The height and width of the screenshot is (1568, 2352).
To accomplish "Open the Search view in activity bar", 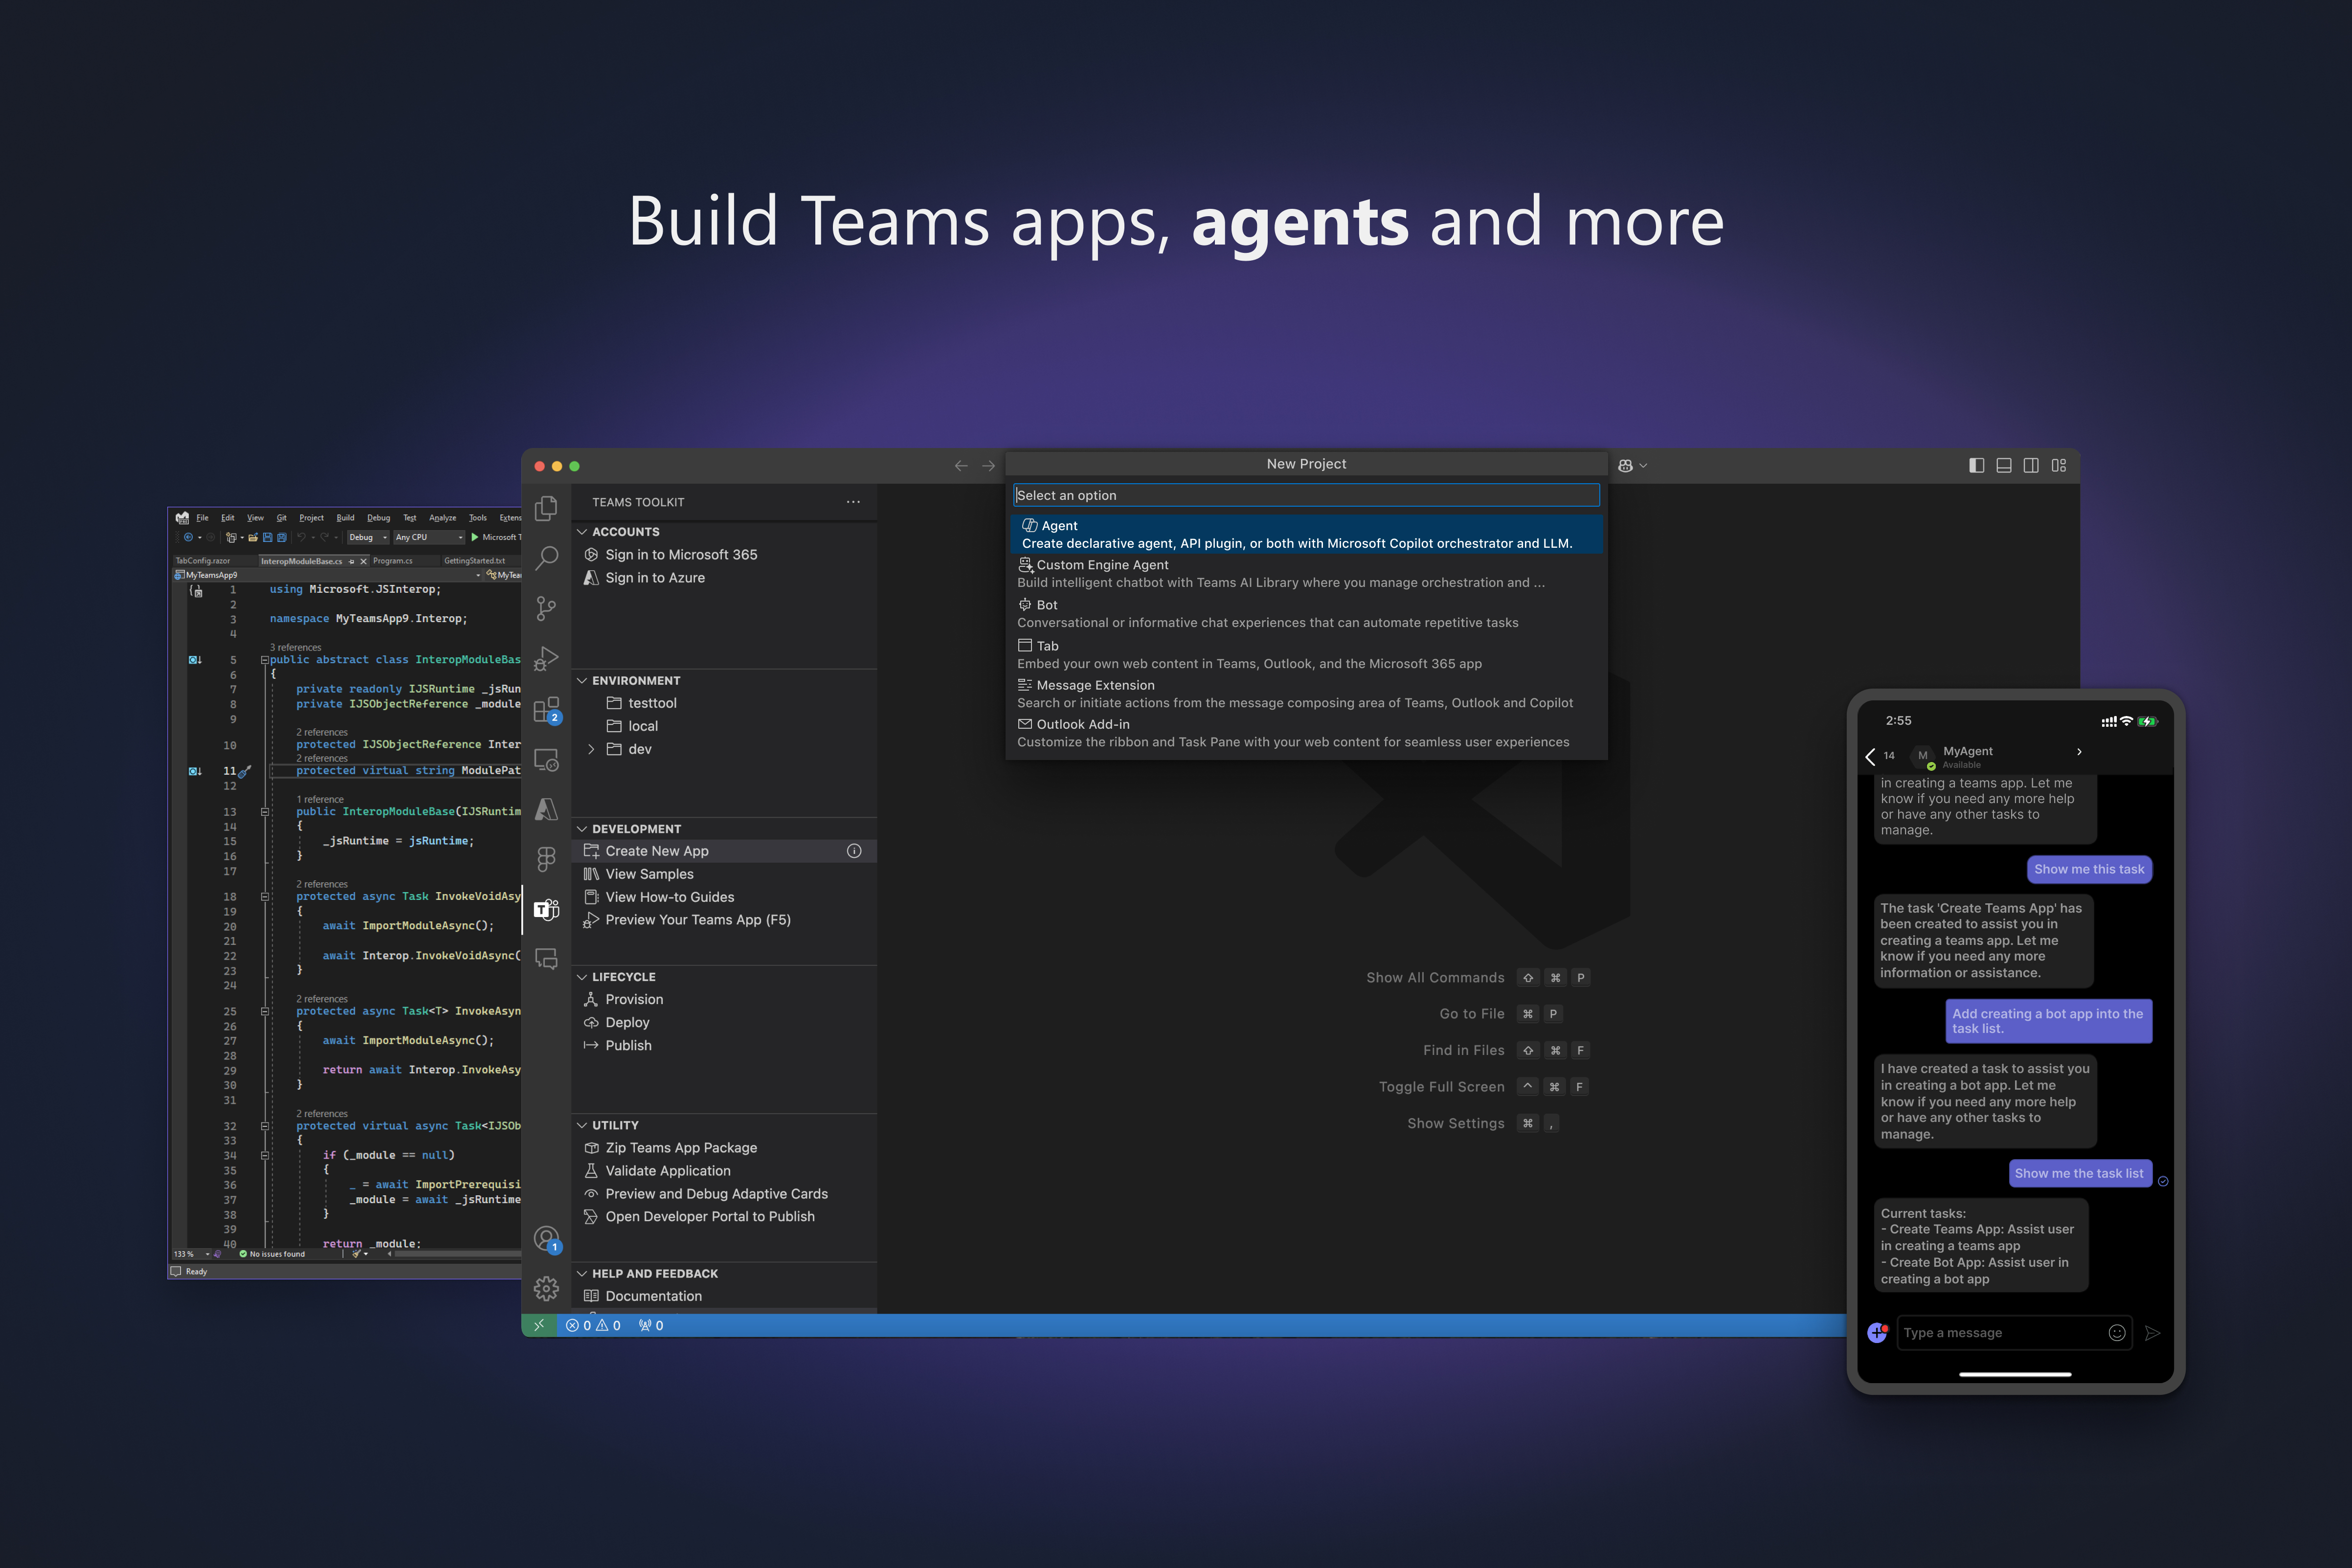I will tap(546, 558).
